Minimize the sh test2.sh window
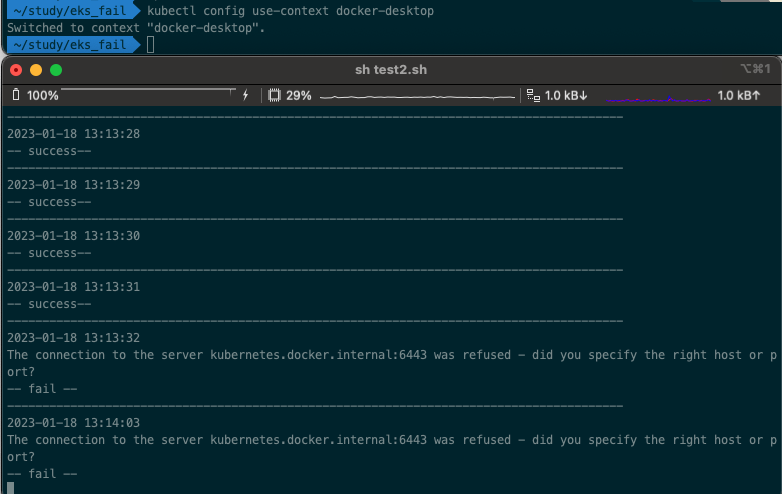This screenshot has height=494, width=782. [x=36, y=70]
